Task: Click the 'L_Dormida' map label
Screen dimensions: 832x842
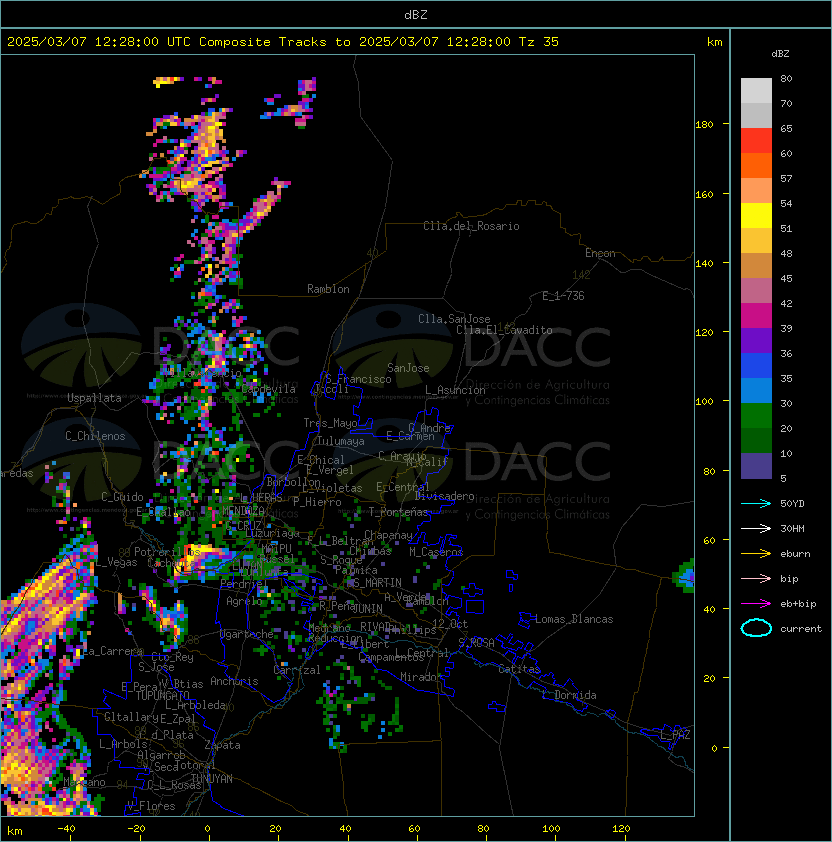Action: point(569,695)
